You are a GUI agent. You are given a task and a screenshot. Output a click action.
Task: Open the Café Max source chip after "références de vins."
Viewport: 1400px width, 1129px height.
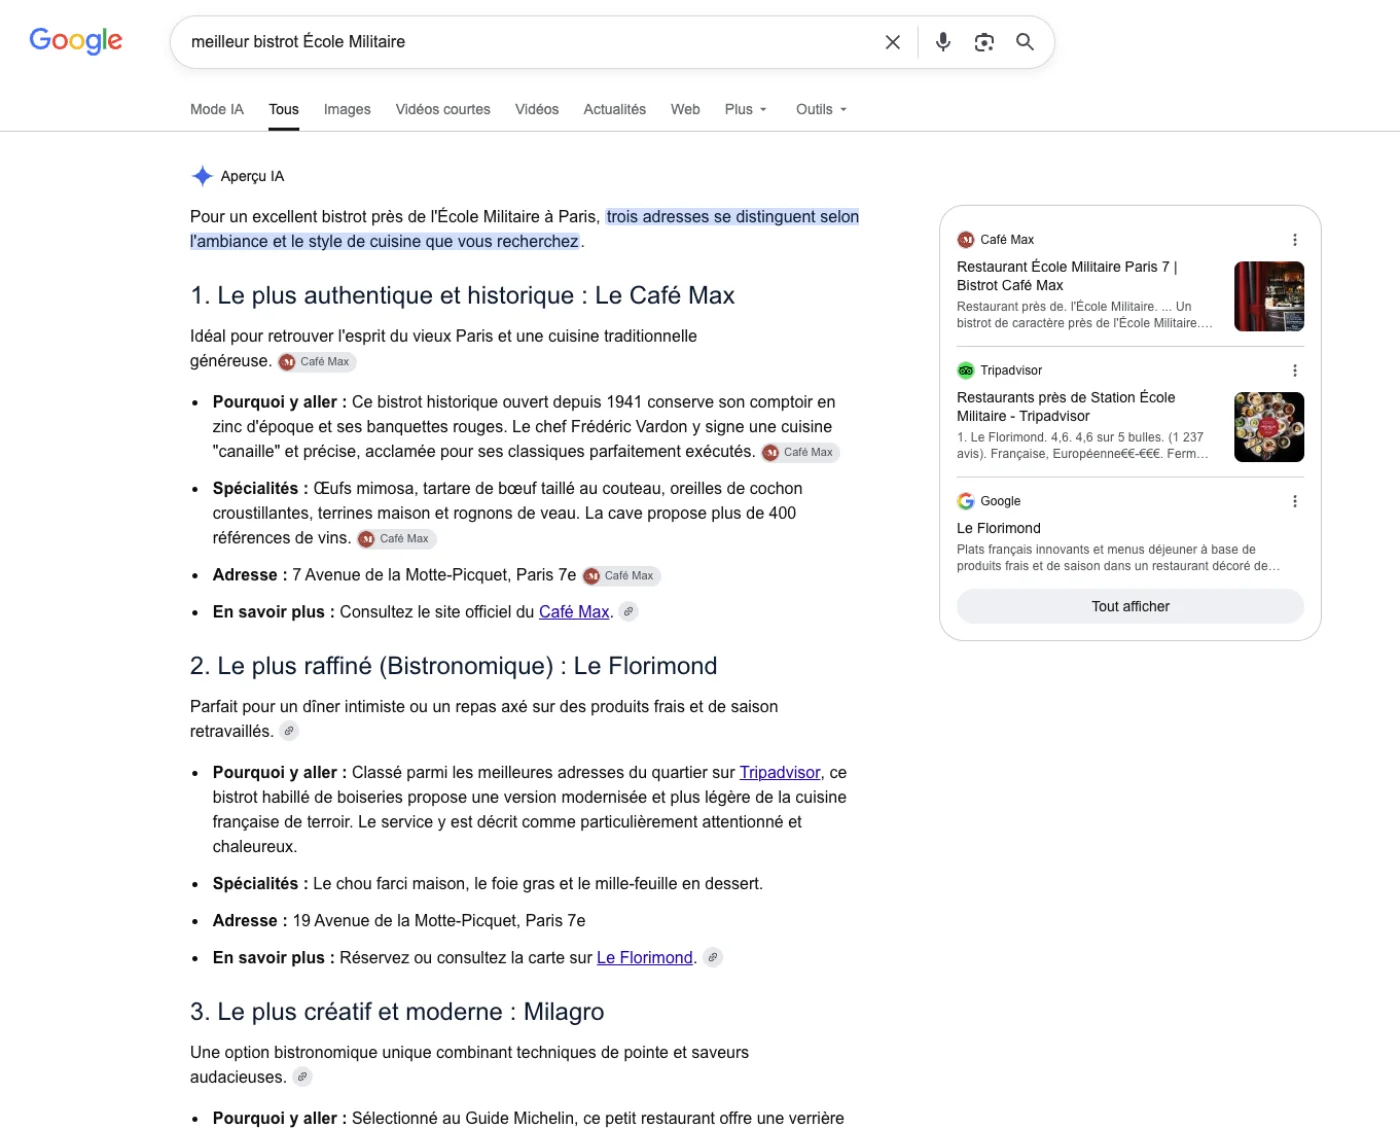tap(396, 539)
